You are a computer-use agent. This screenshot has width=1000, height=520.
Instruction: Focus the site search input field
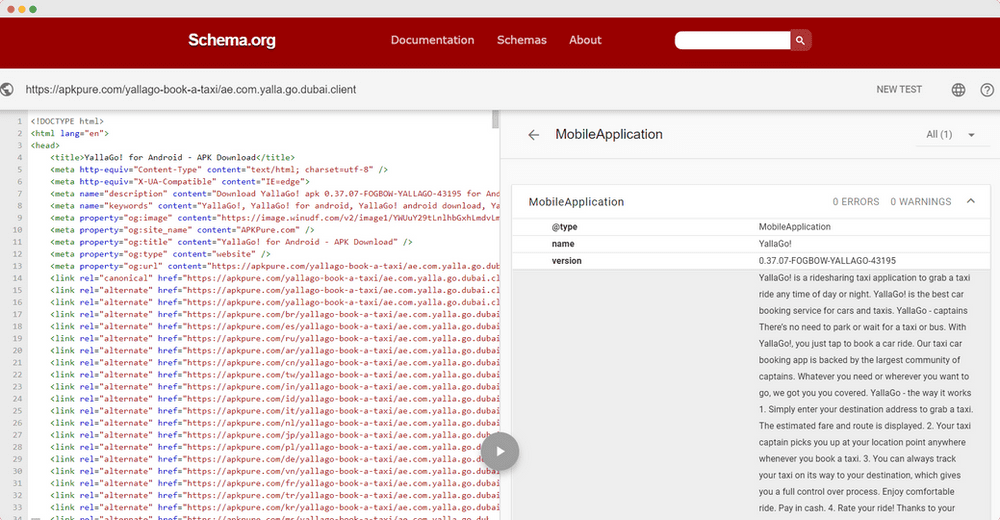point(732,40)
